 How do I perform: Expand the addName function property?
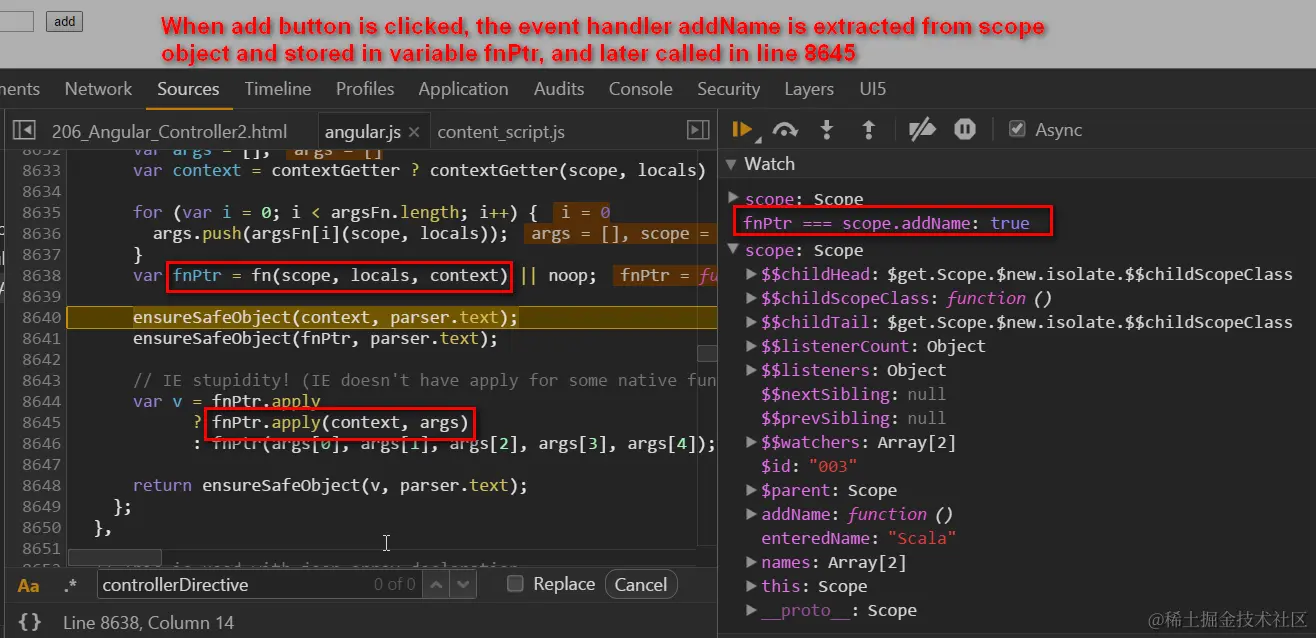[x=752, y=515]
